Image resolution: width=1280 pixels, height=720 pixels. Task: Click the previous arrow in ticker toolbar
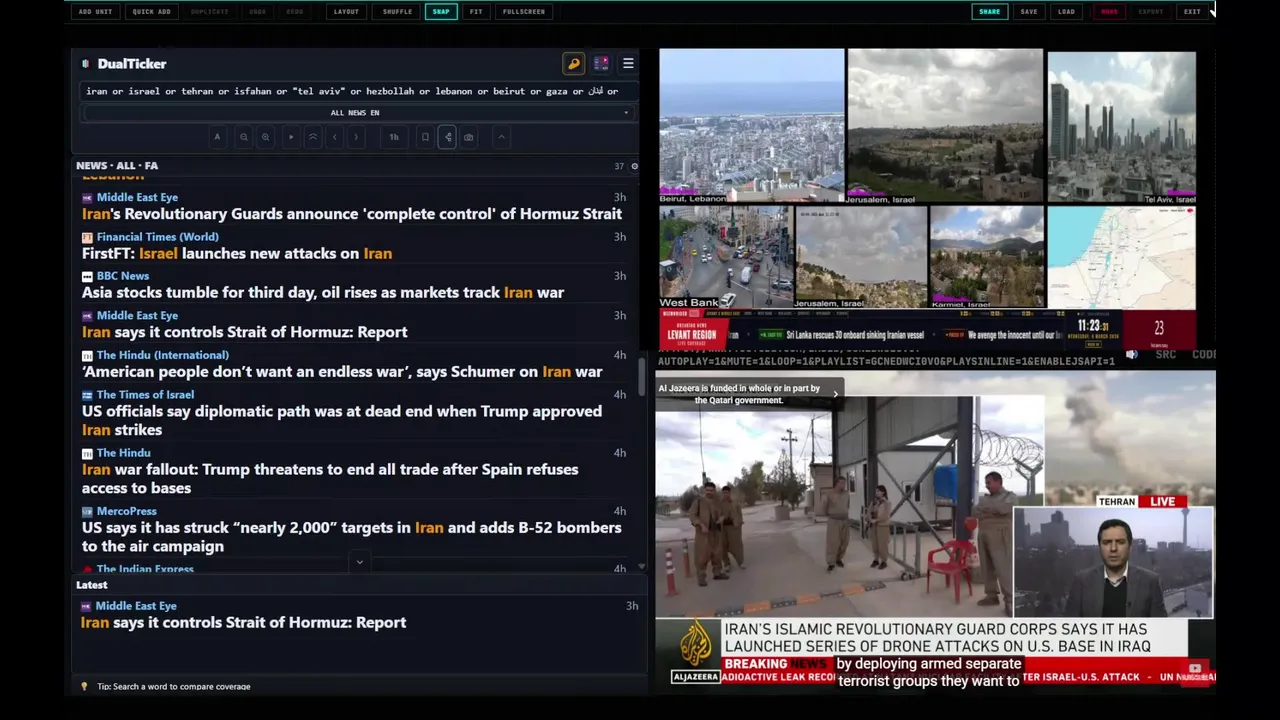334,137
